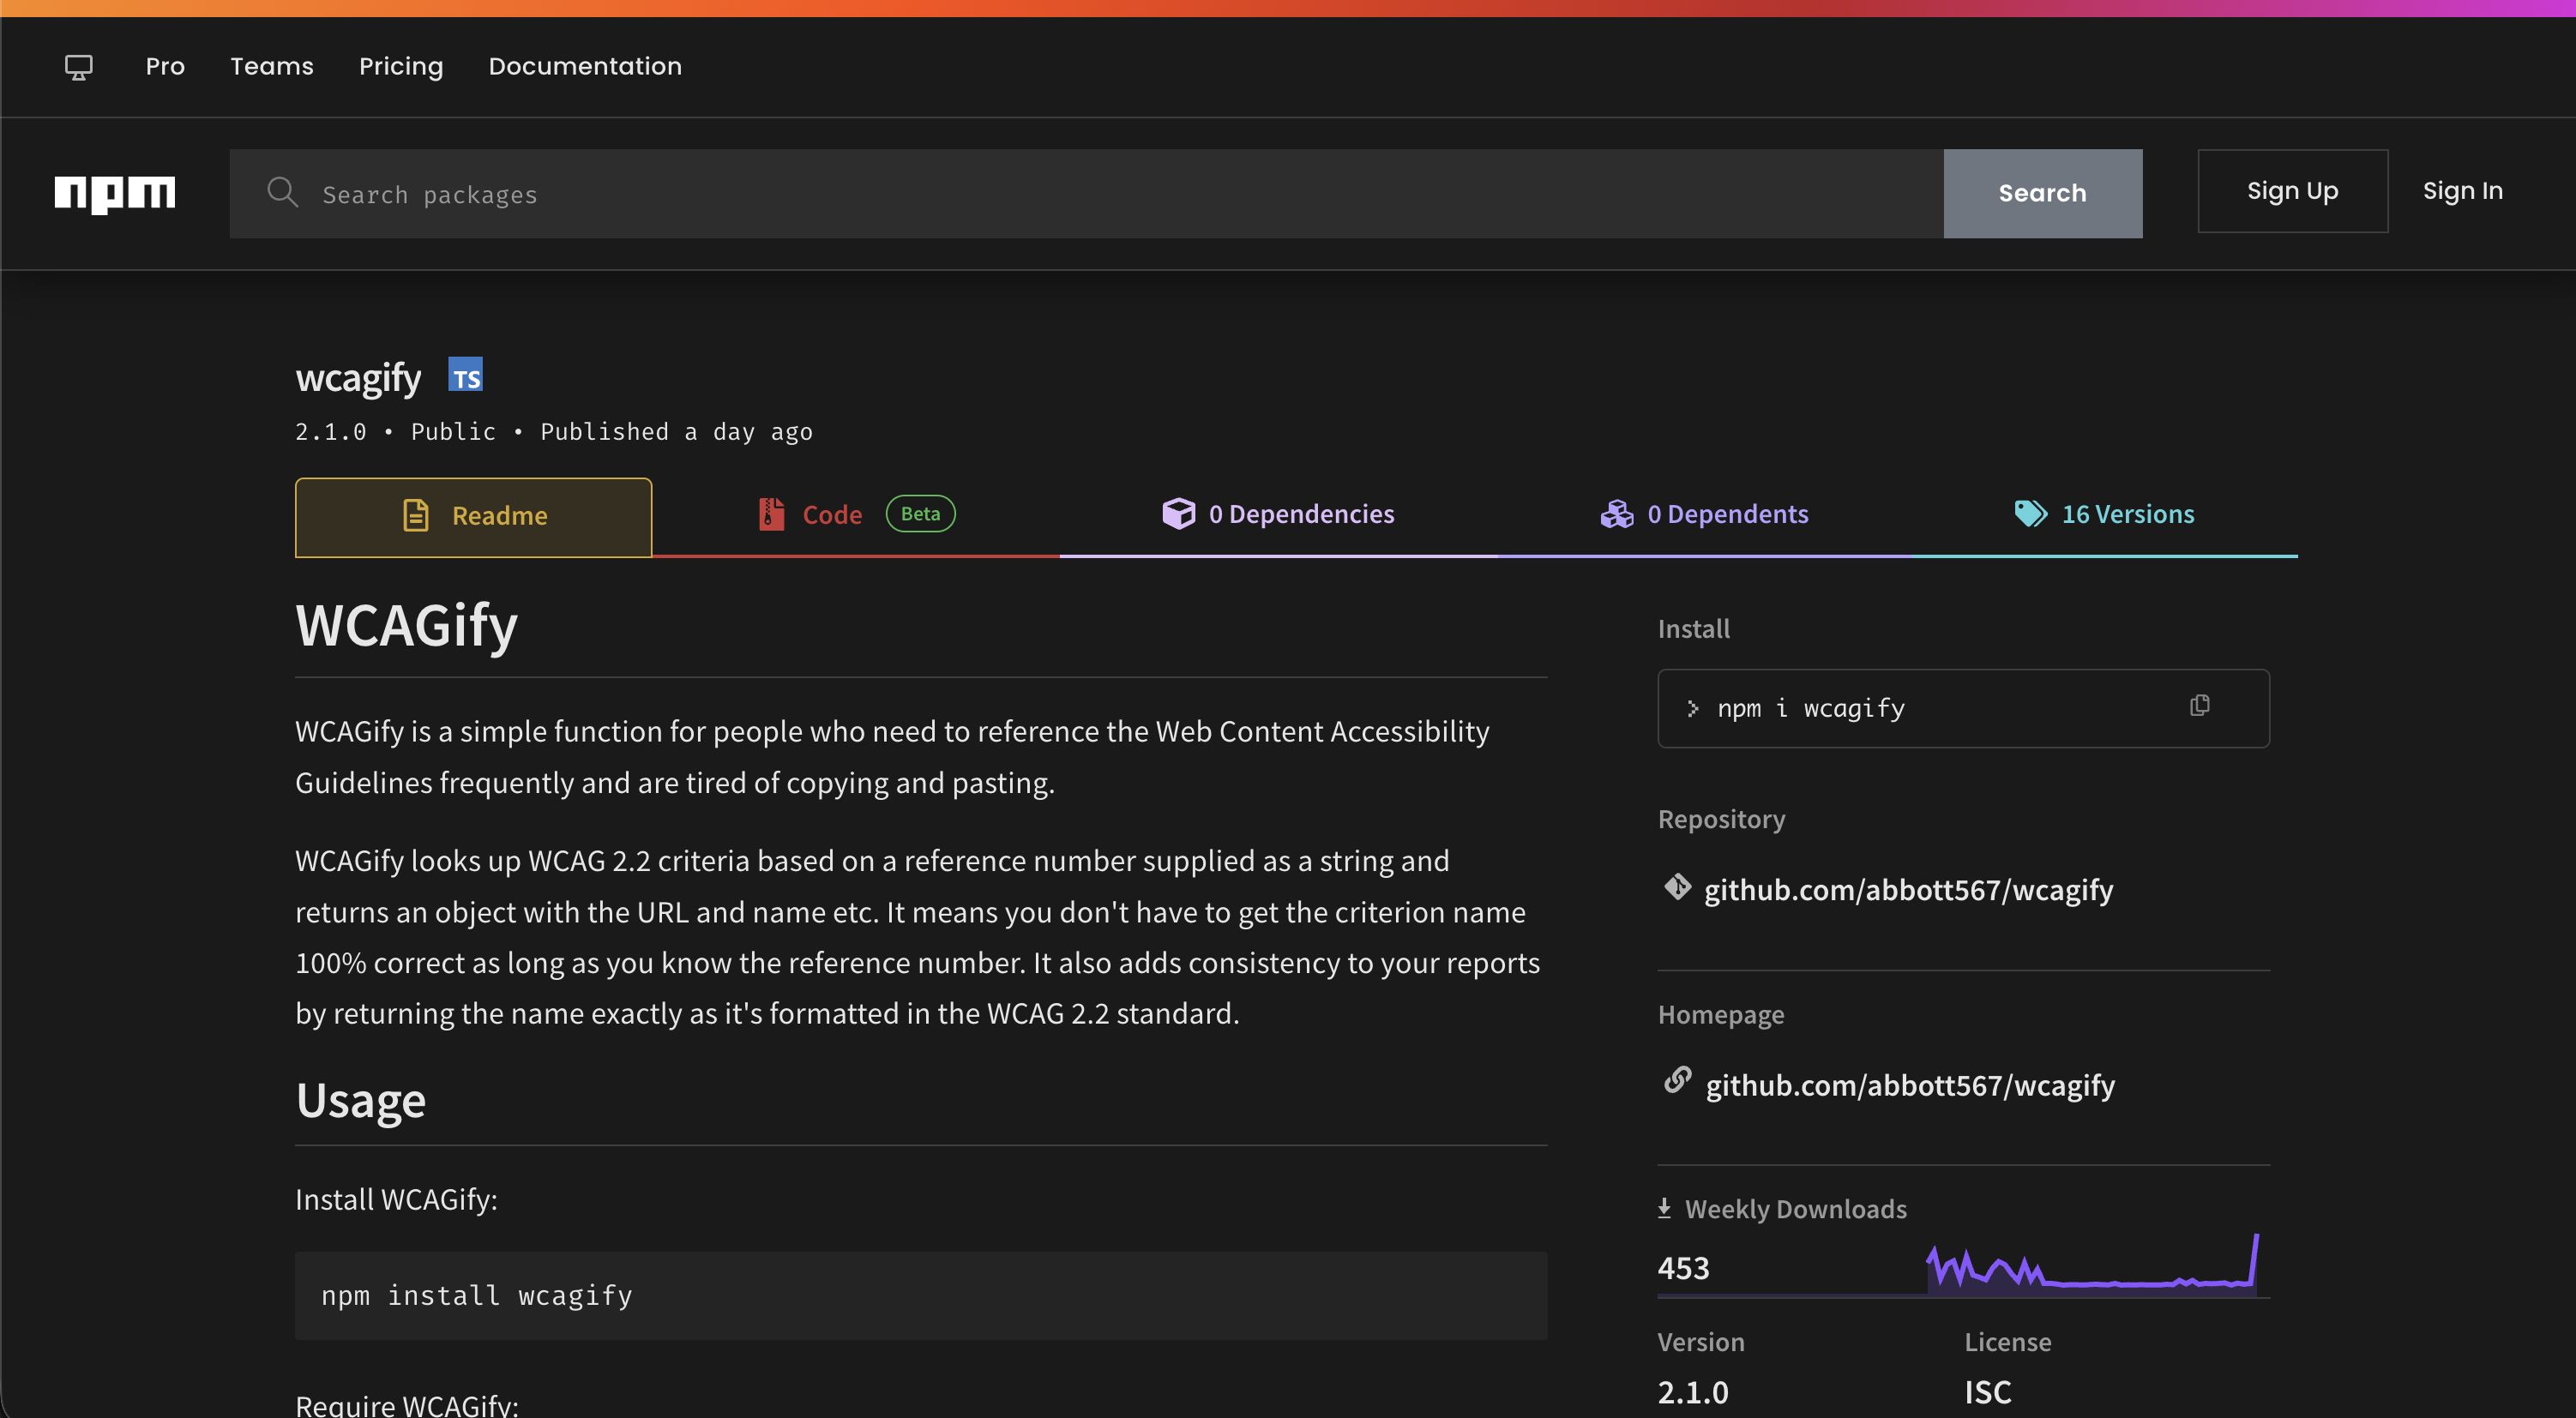The width and height of the screenshot is (2576, 1418).
Task: Click the 'Published a day ago' text
Action: (676, 431)
